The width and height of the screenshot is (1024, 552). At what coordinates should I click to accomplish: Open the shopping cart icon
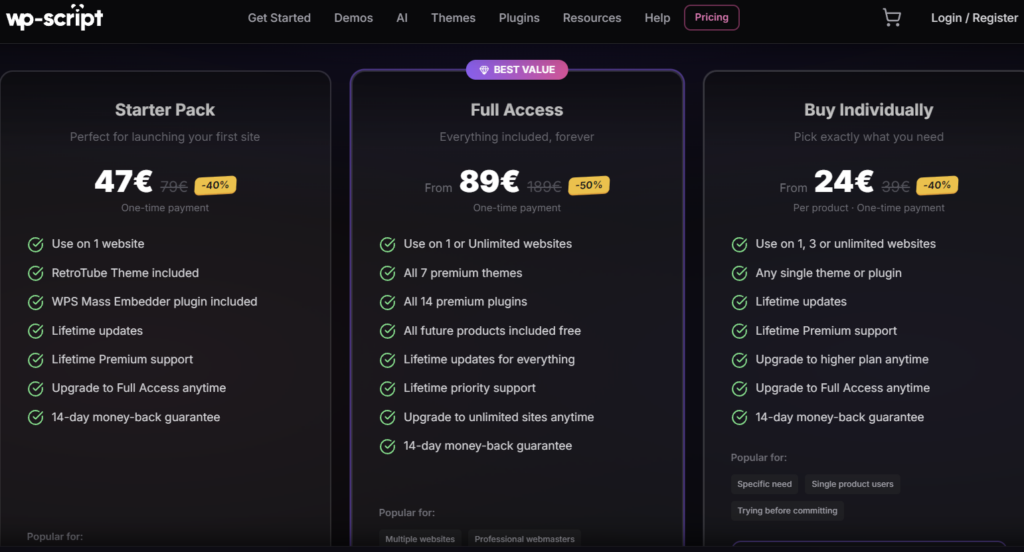click(891, 18)
